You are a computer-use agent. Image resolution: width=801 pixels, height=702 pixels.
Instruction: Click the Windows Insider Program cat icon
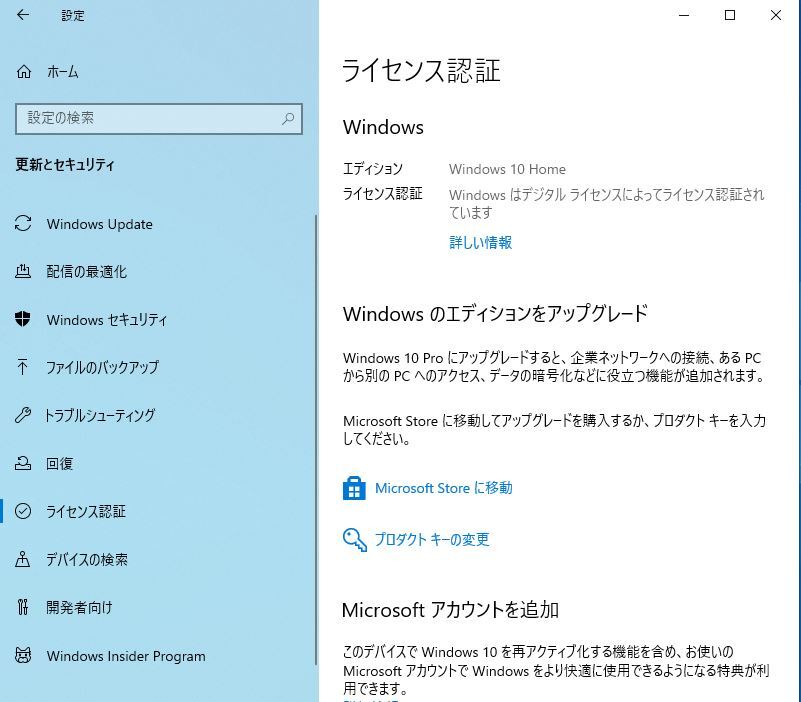tap(23, 655)
